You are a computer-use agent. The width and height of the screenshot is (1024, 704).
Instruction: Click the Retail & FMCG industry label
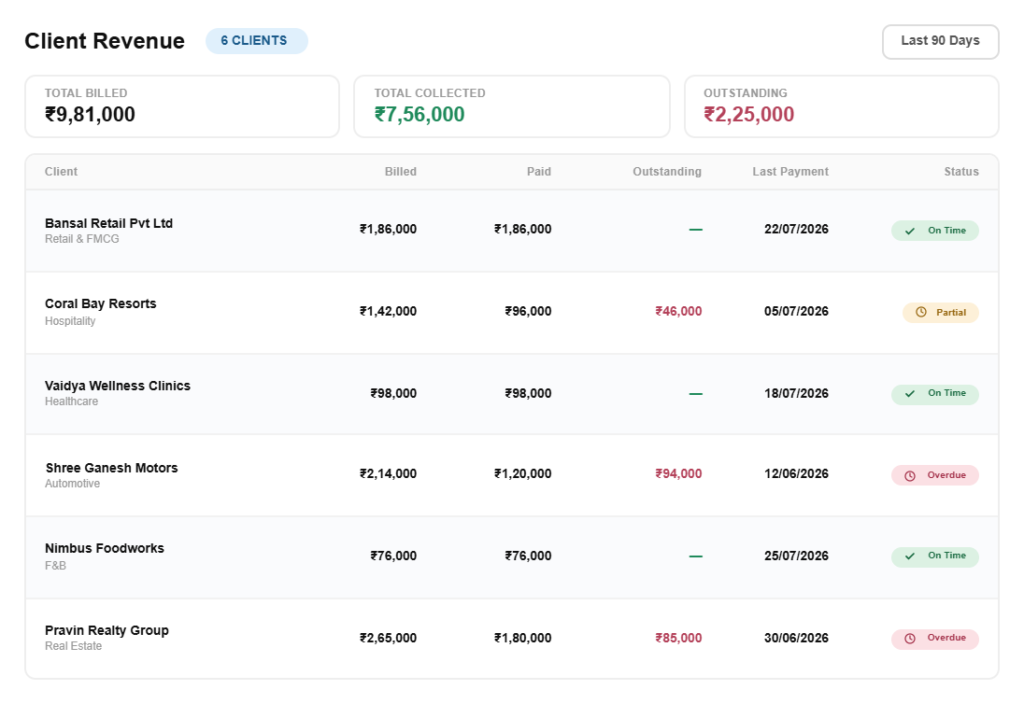[x=82, y=240]
